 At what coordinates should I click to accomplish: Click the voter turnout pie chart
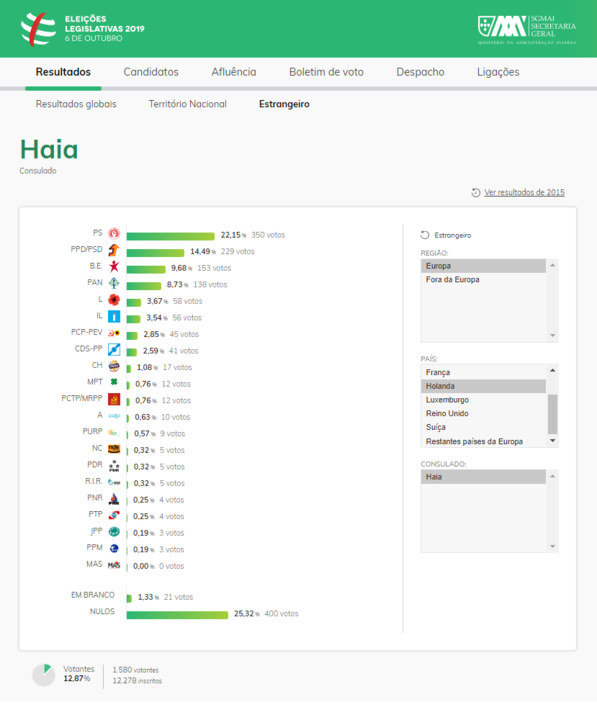(x=44, y=675)
